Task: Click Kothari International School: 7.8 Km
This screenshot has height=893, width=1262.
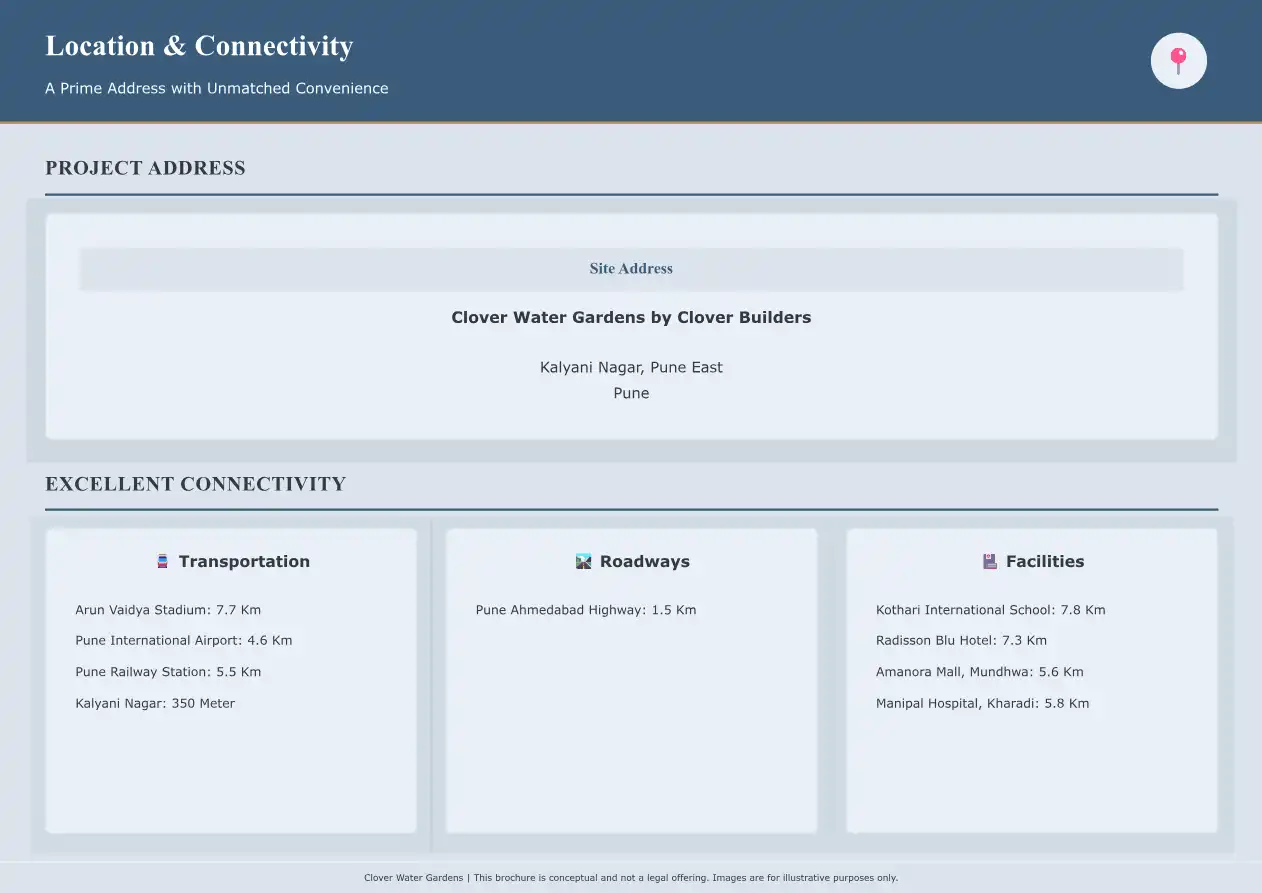Action: [x=990, y=610]
